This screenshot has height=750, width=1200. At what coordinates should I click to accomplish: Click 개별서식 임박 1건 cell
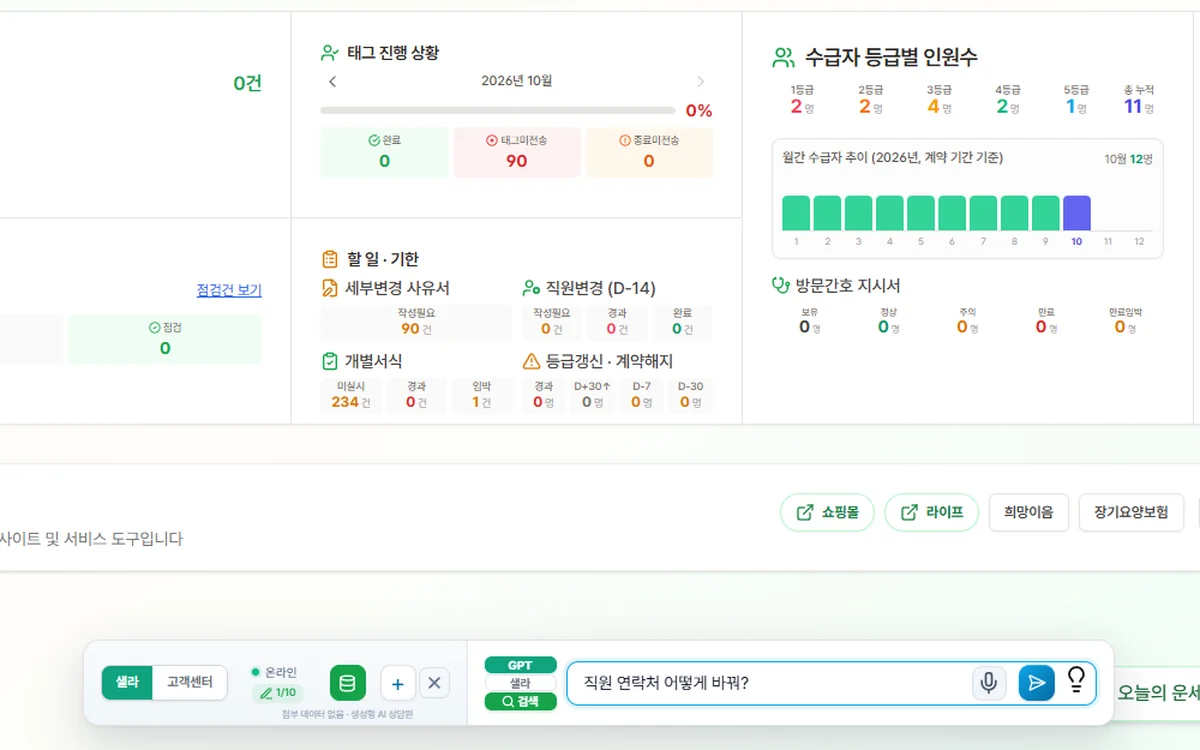coord(481,395)
